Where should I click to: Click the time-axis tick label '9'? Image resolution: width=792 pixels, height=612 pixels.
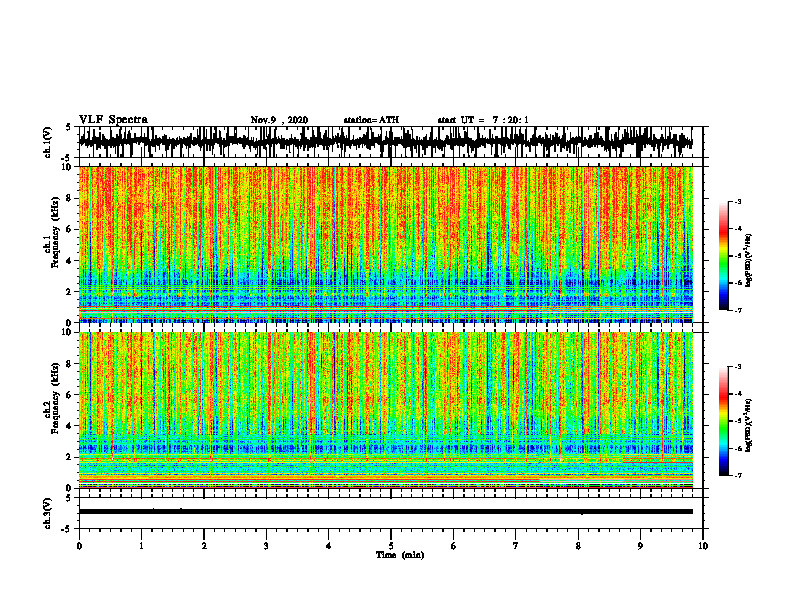[x=640, y=546]
